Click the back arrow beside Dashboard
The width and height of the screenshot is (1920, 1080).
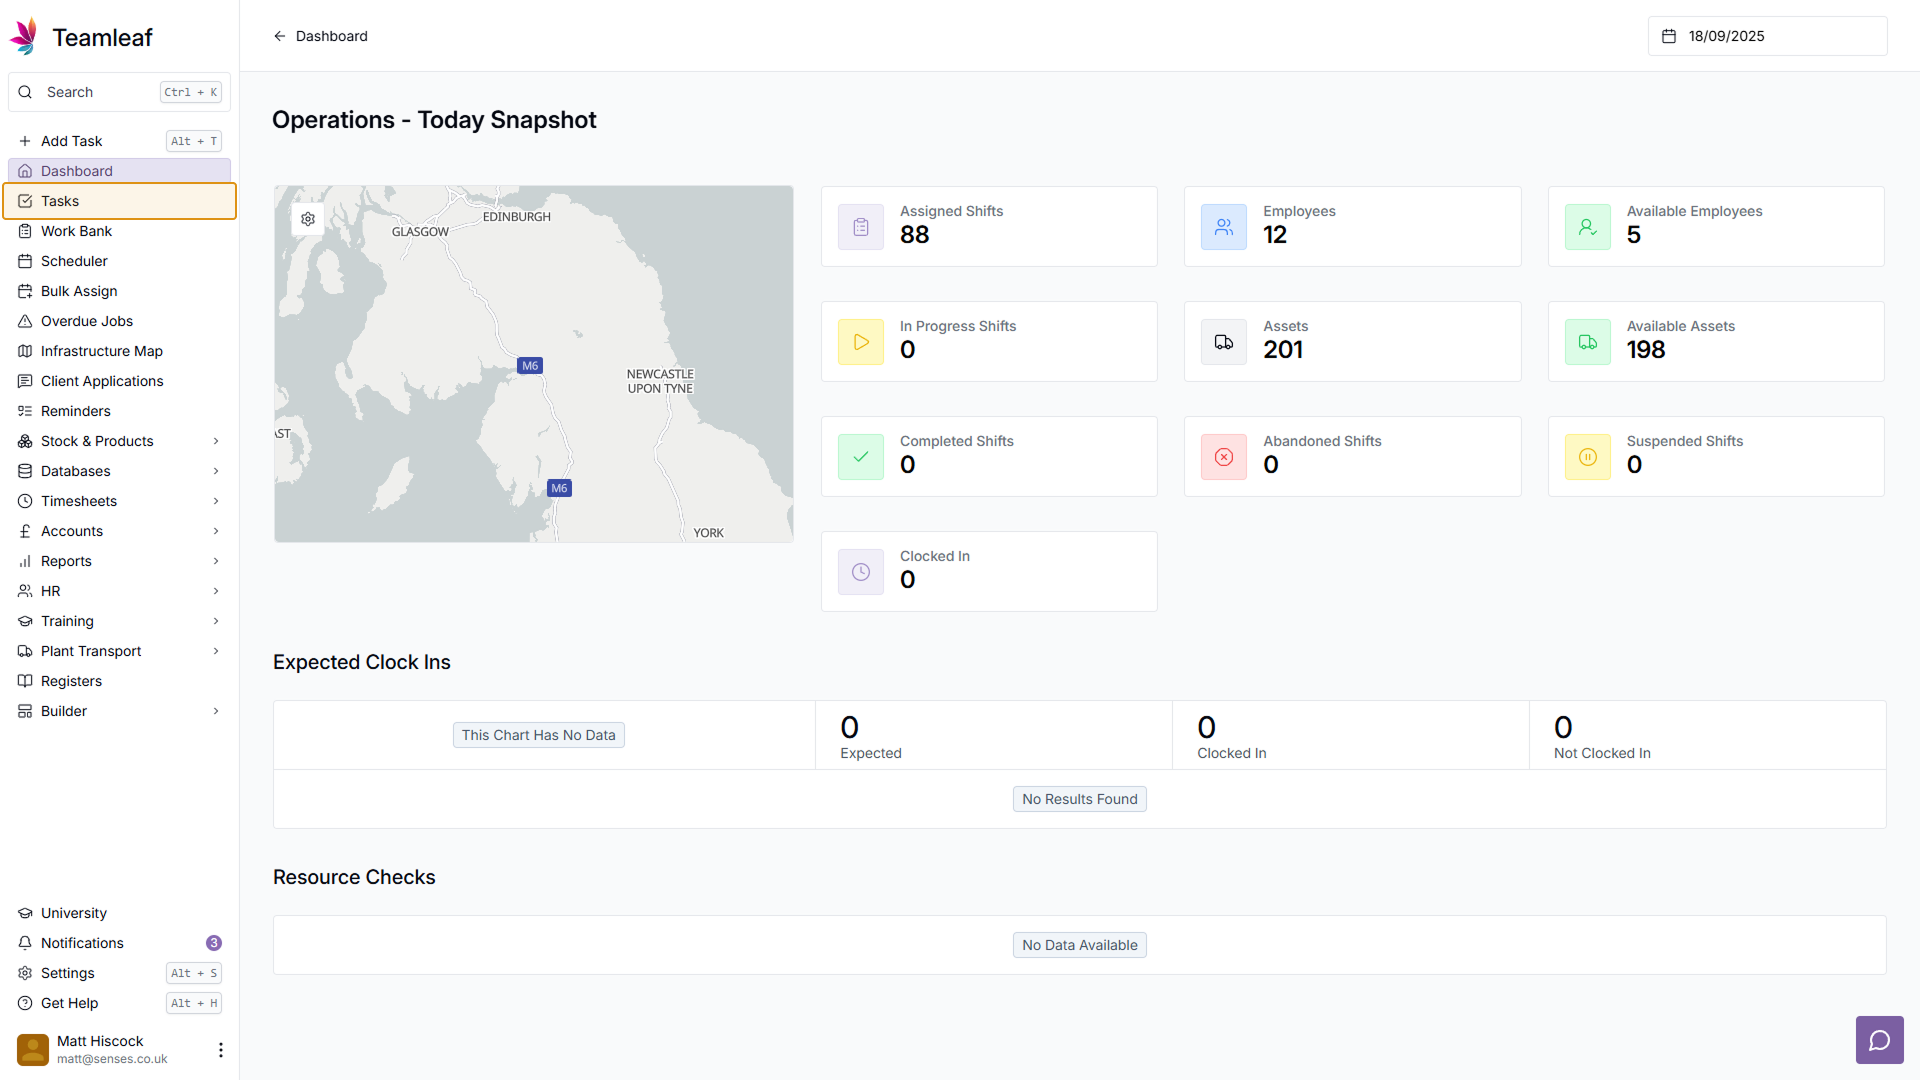[280, 36]
